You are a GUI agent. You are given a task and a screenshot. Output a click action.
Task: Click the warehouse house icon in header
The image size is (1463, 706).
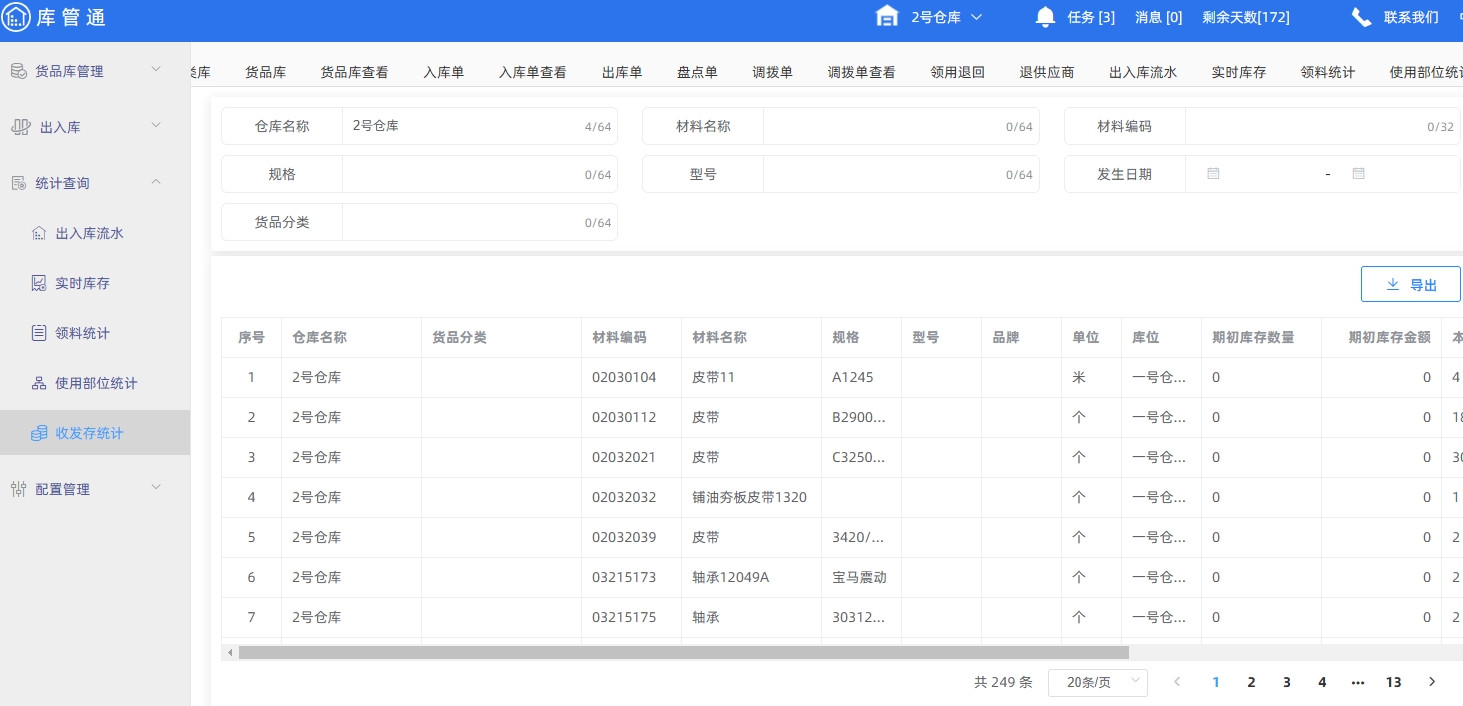pyautogui.click(x=887, y=16)
